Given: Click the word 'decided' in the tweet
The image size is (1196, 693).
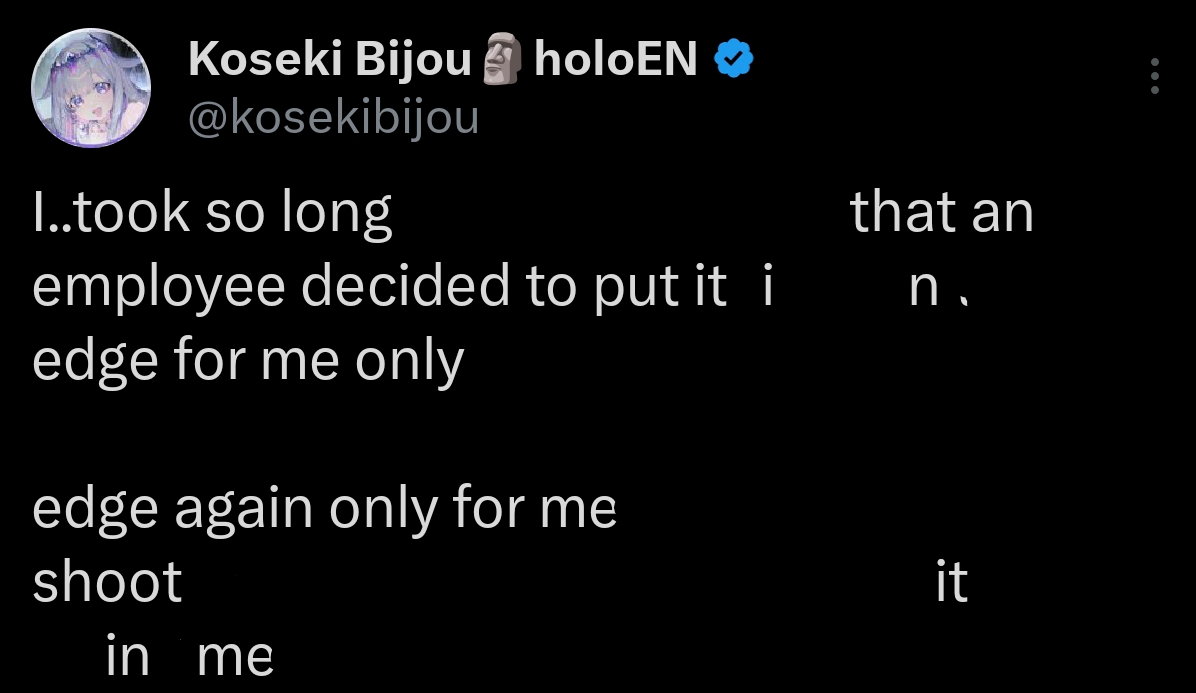Looking at the screenshot, I should [405, 284].
